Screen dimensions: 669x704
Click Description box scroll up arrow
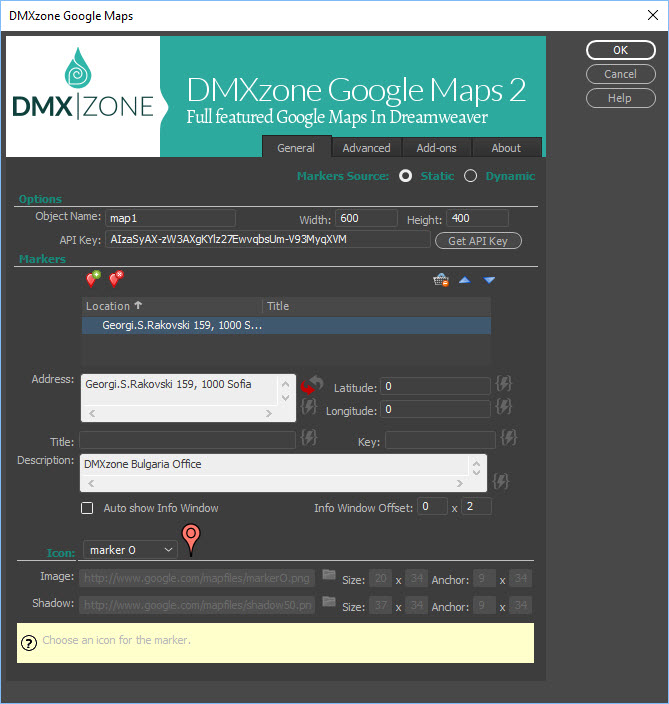[476, 463]
